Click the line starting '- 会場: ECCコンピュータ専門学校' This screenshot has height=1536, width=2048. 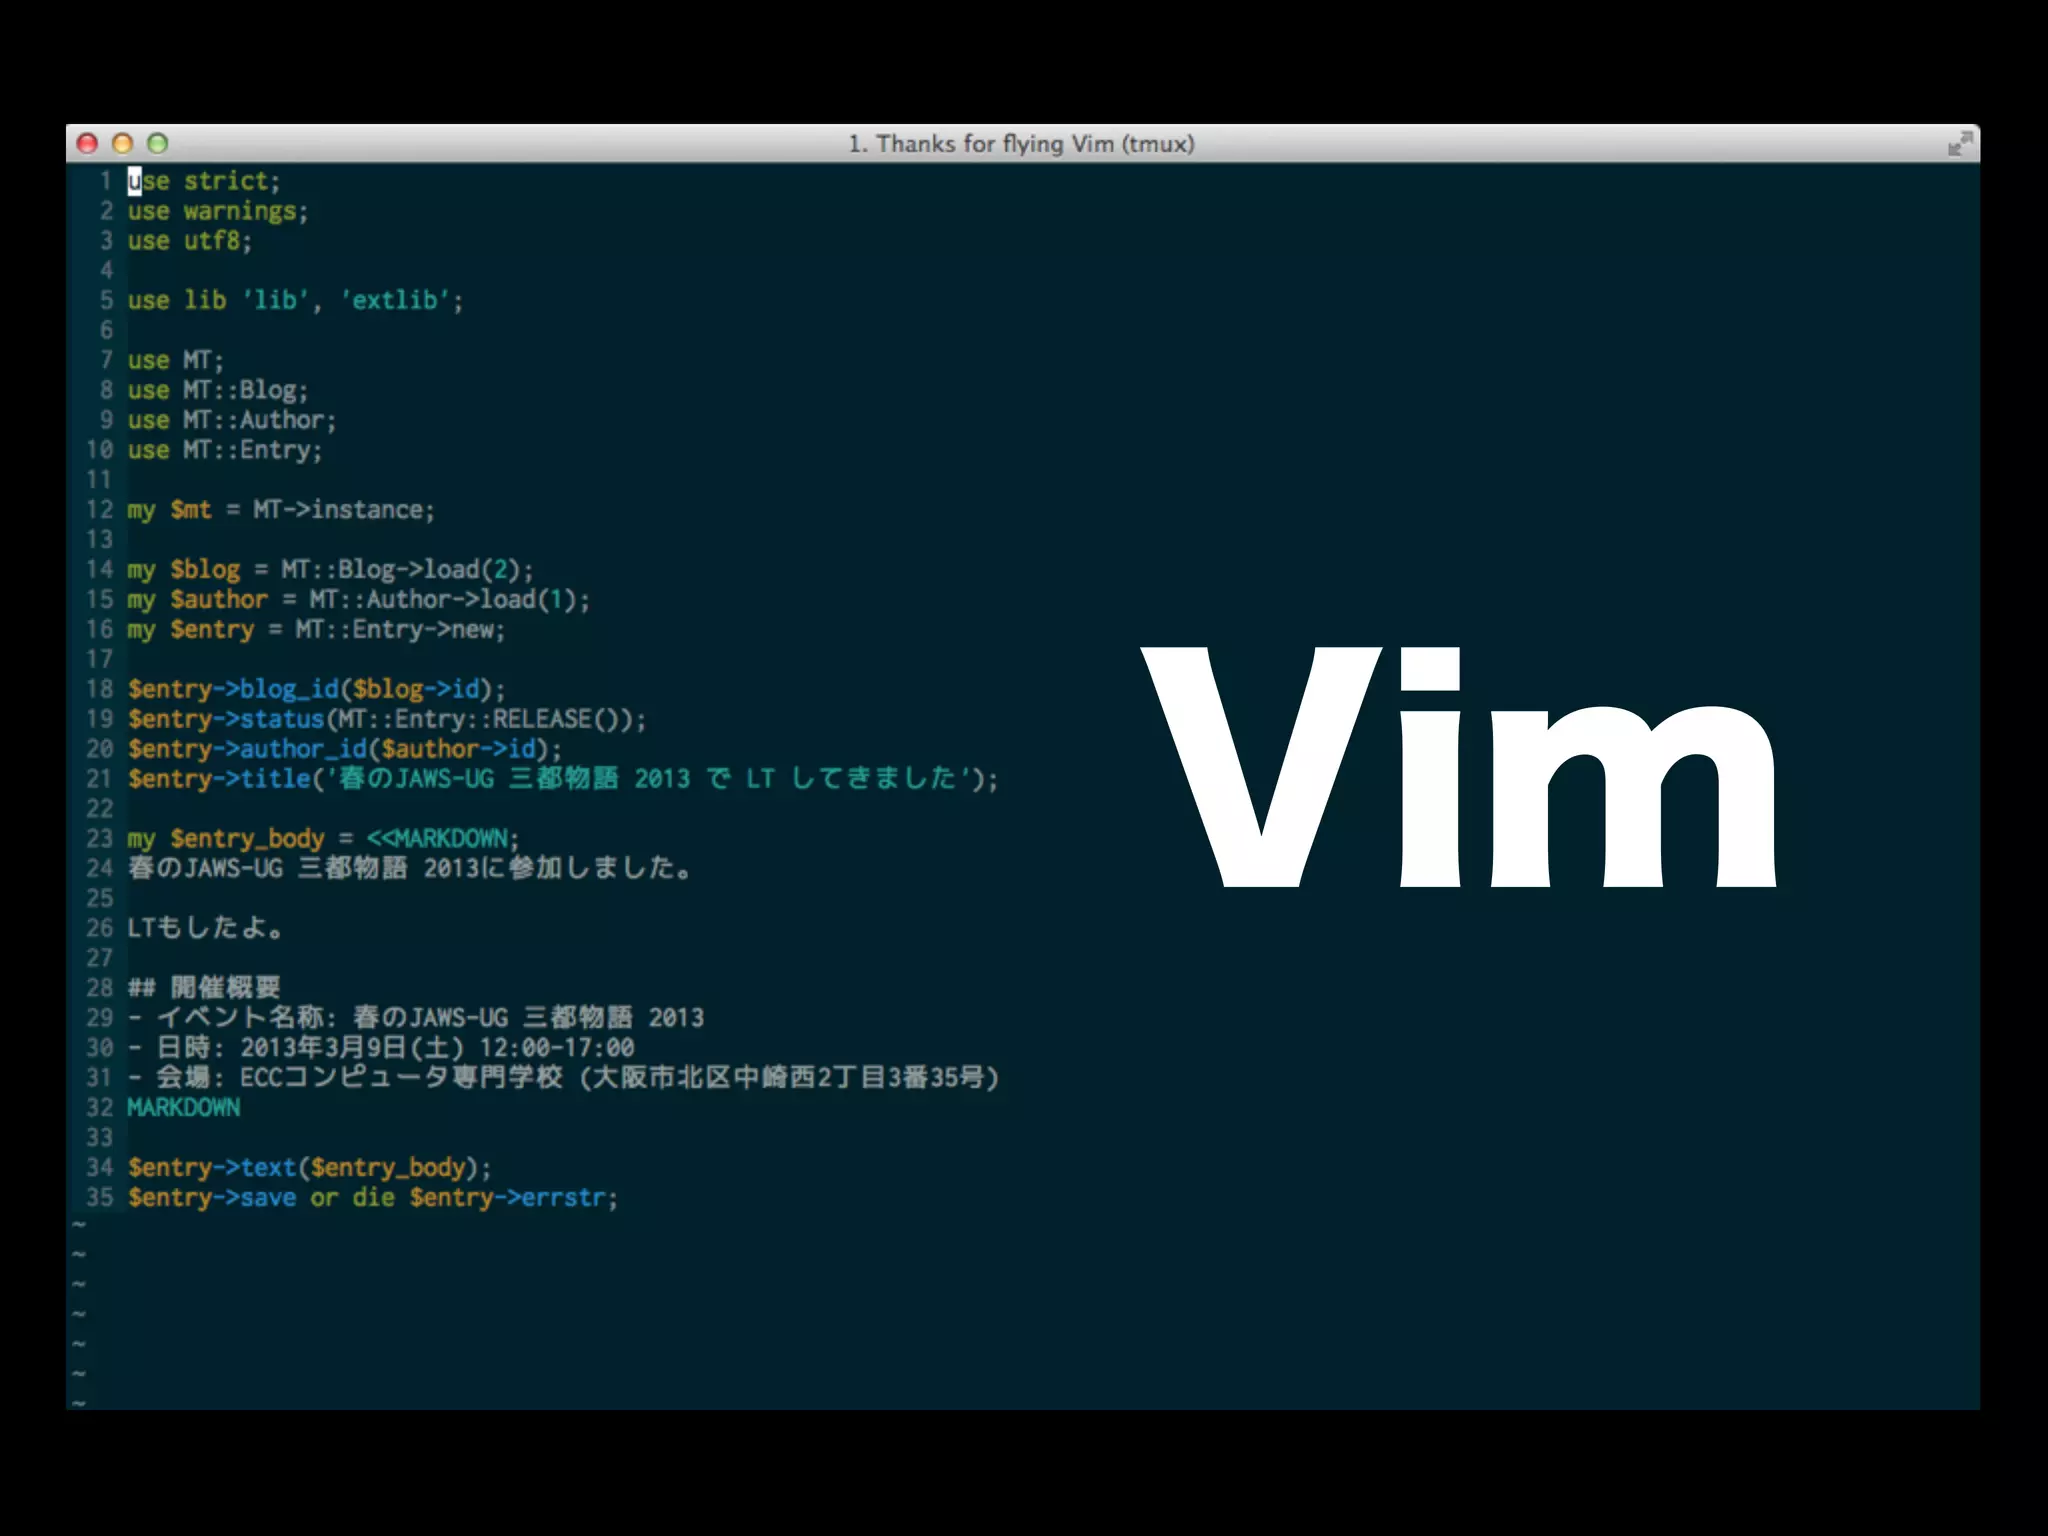564,1078
